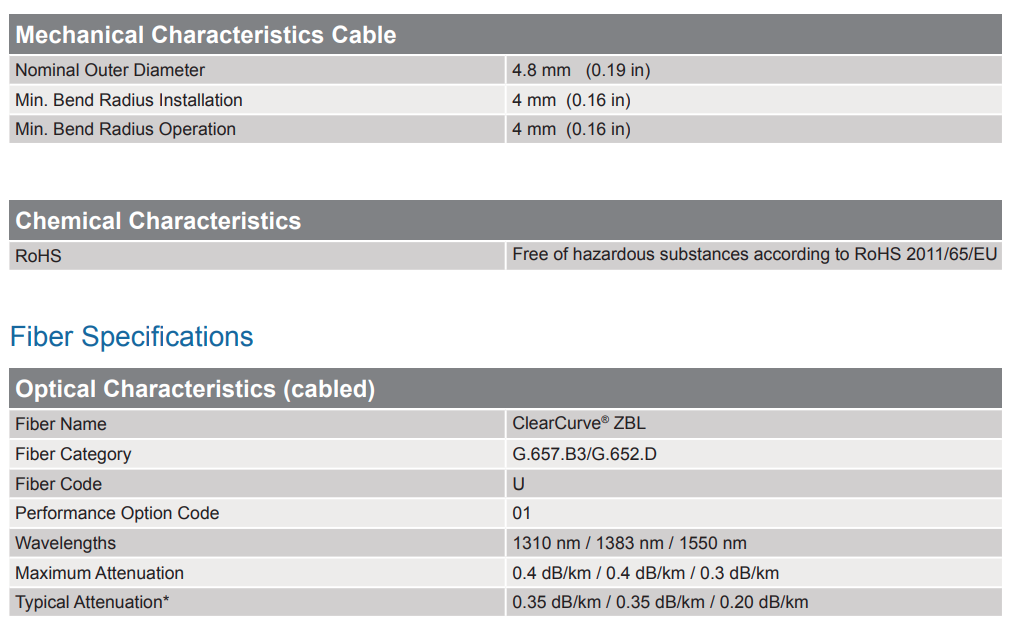Image resolution: width=1017 pixels, height=631 pixels.
Task: Click the Wavelengths row label
Action: click(65, 543)
